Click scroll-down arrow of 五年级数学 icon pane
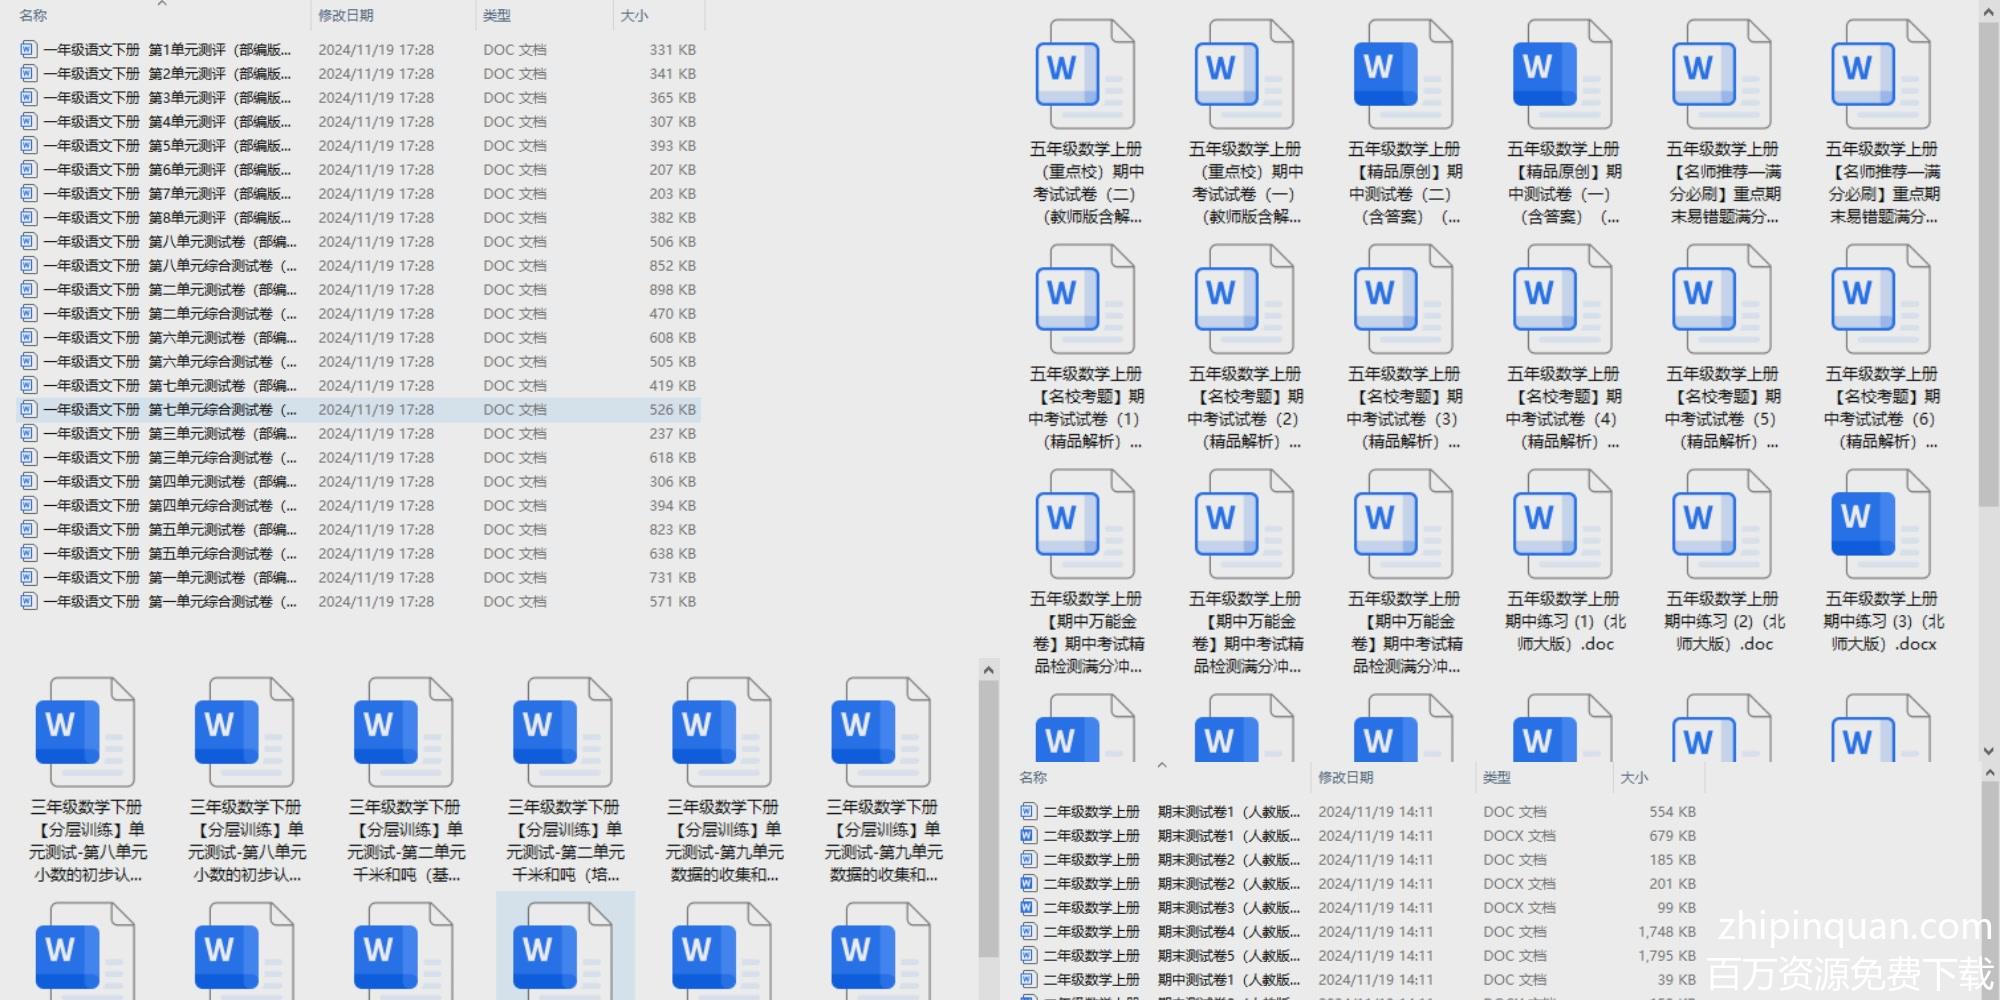 [x=1988, y=751]
